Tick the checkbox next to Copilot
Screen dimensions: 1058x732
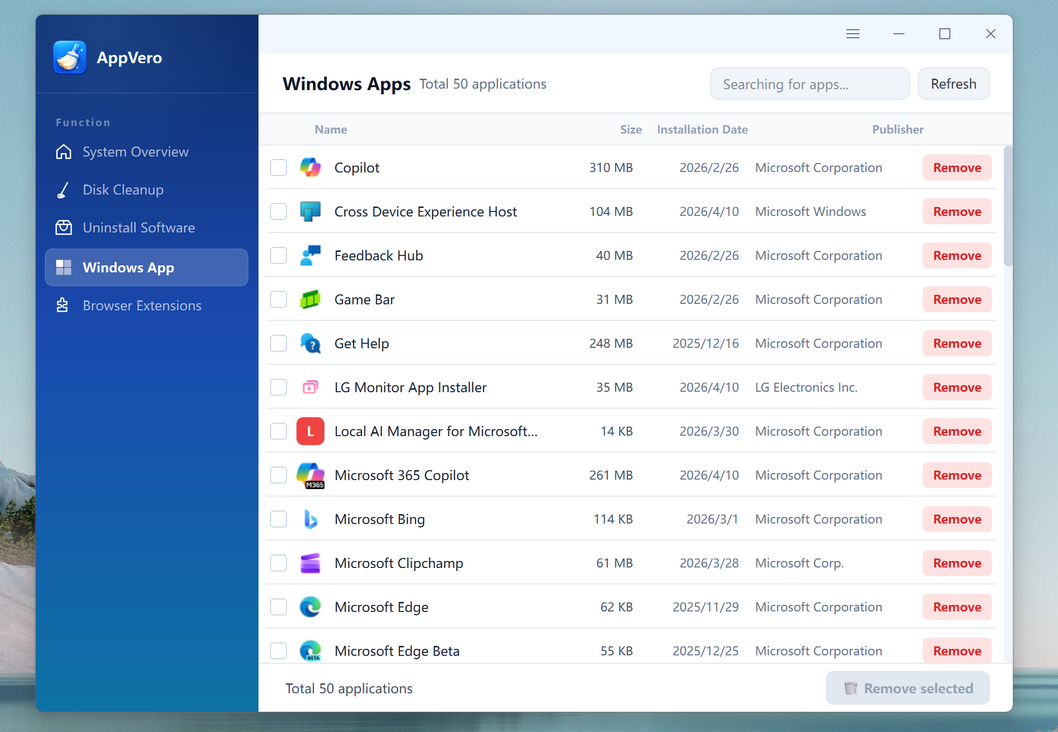(279, 168)
